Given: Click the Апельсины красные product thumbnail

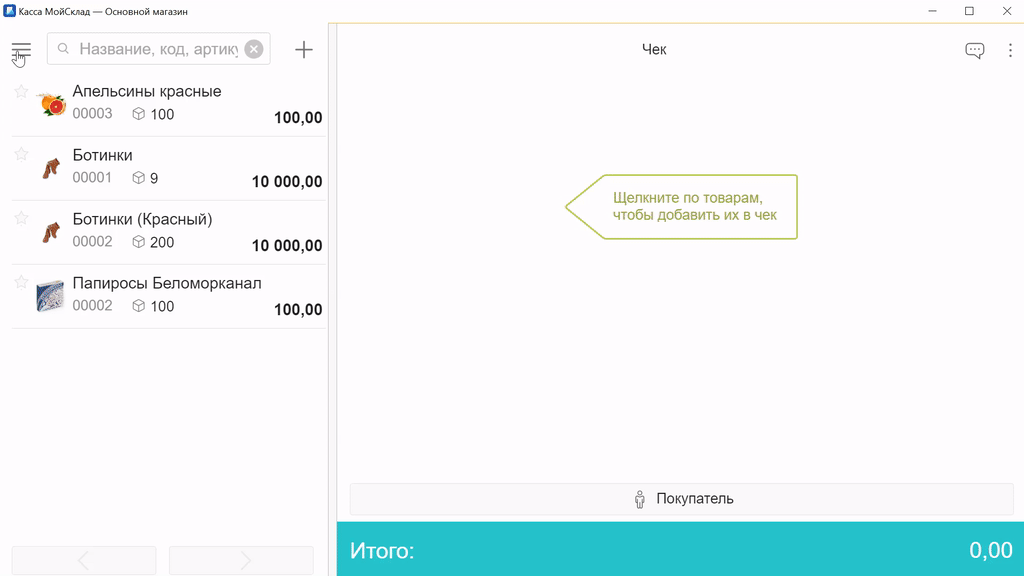Looking at the screenshot, I should tap(51, 104).
